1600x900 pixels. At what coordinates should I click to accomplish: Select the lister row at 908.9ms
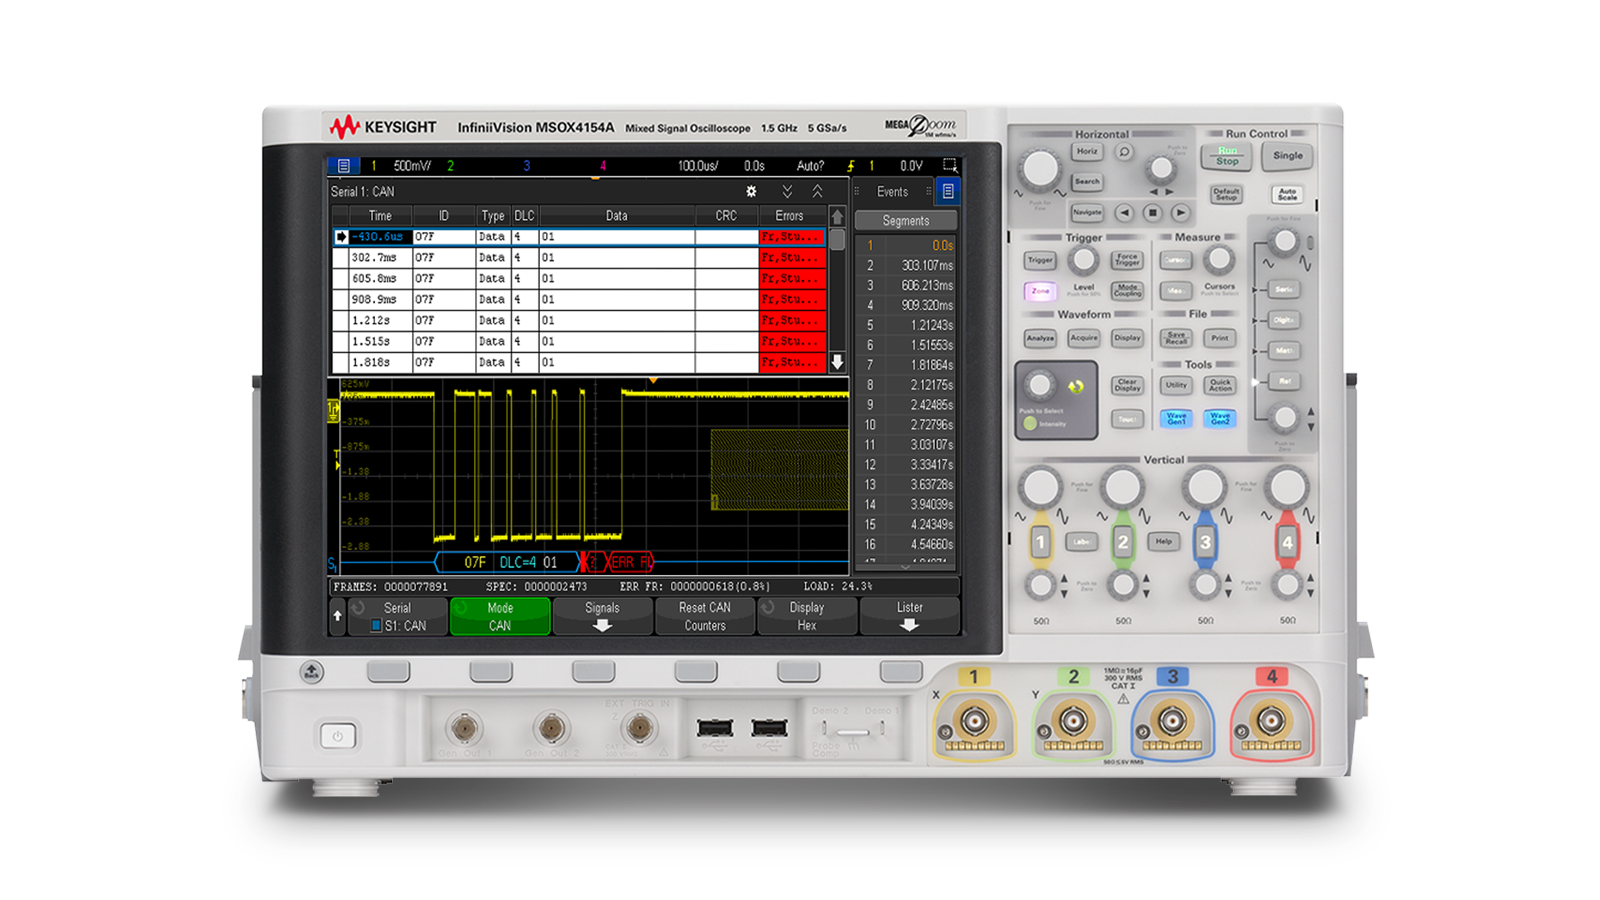click(x=580, y=300)
